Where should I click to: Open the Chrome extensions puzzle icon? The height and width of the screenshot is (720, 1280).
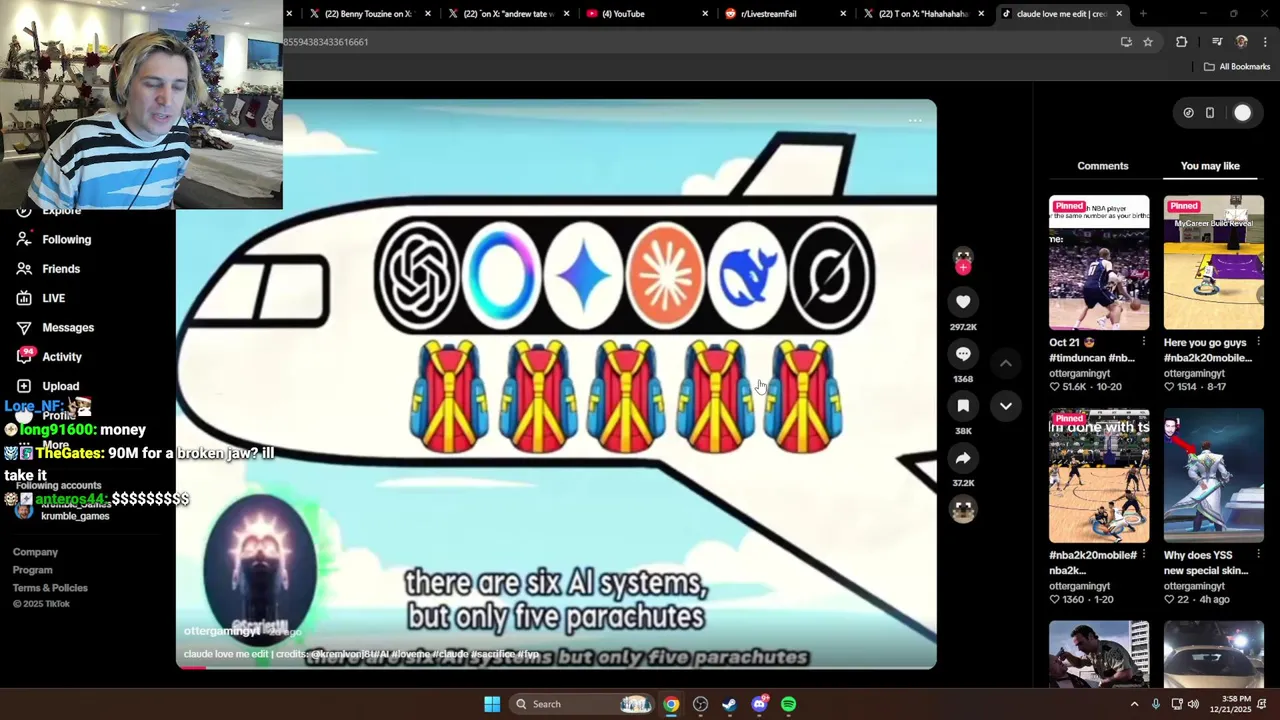click(x=1182, y=42)
